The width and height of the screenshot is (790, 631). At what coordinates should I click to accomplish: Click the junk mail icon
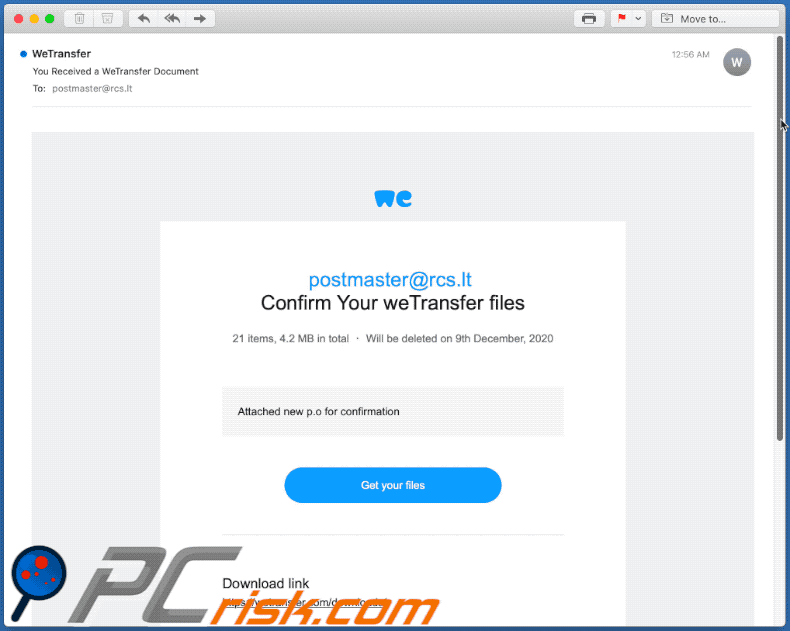click(107, 19)
